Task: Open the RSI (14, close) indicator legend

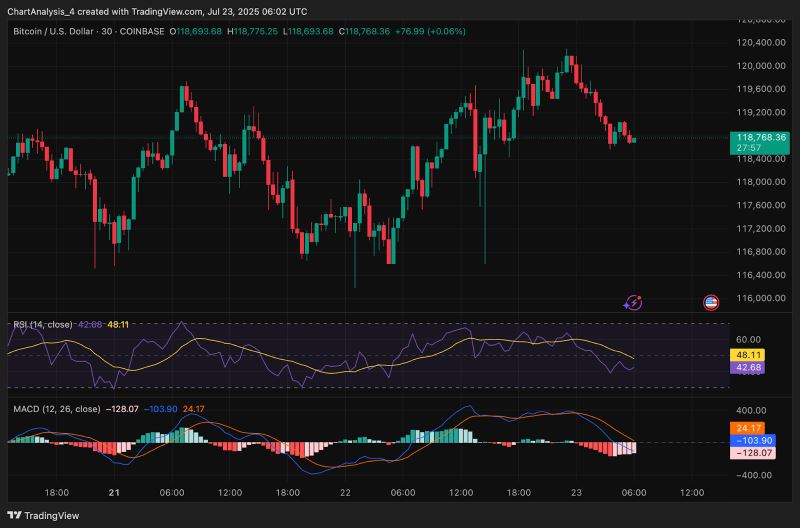Action: (x=42, y=325)
